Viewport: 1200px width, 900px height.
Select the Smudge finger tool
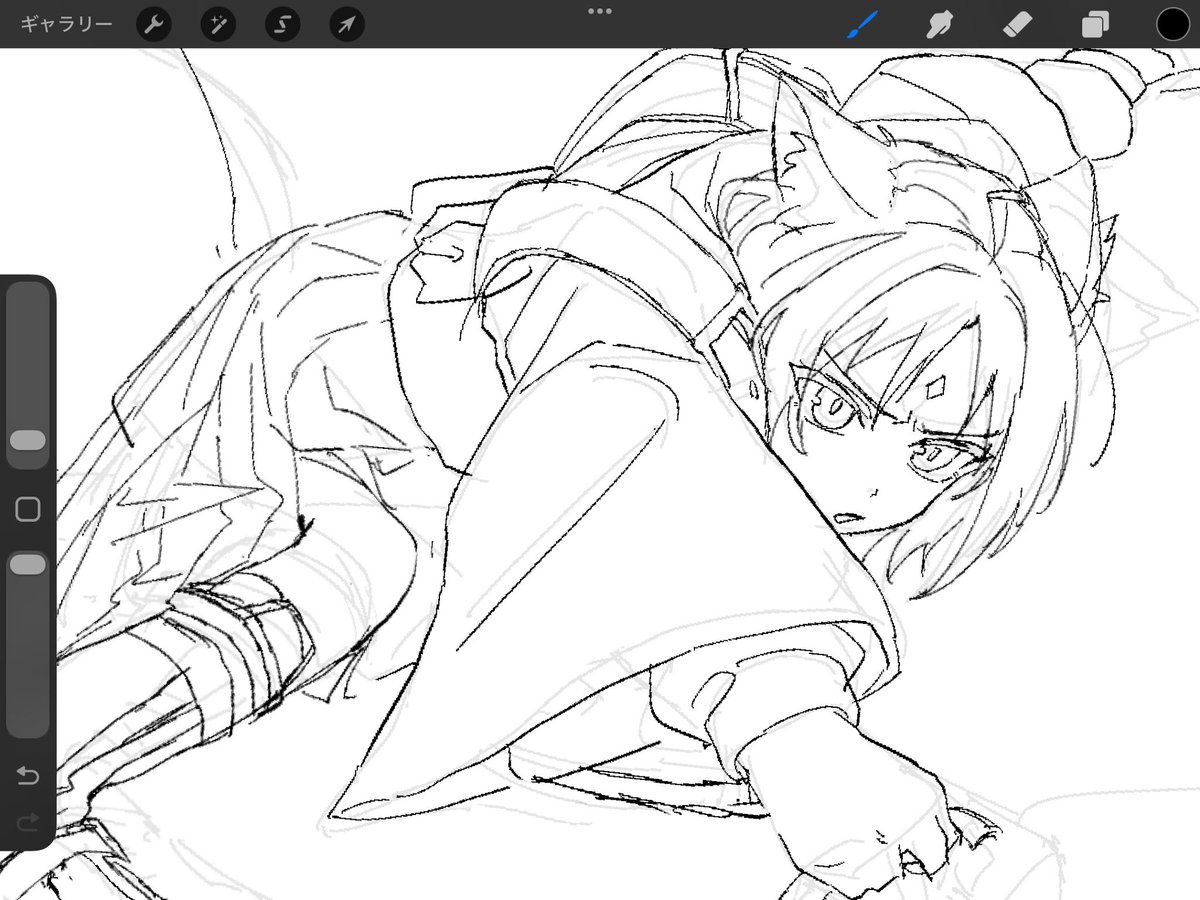[x=938, y=25]
